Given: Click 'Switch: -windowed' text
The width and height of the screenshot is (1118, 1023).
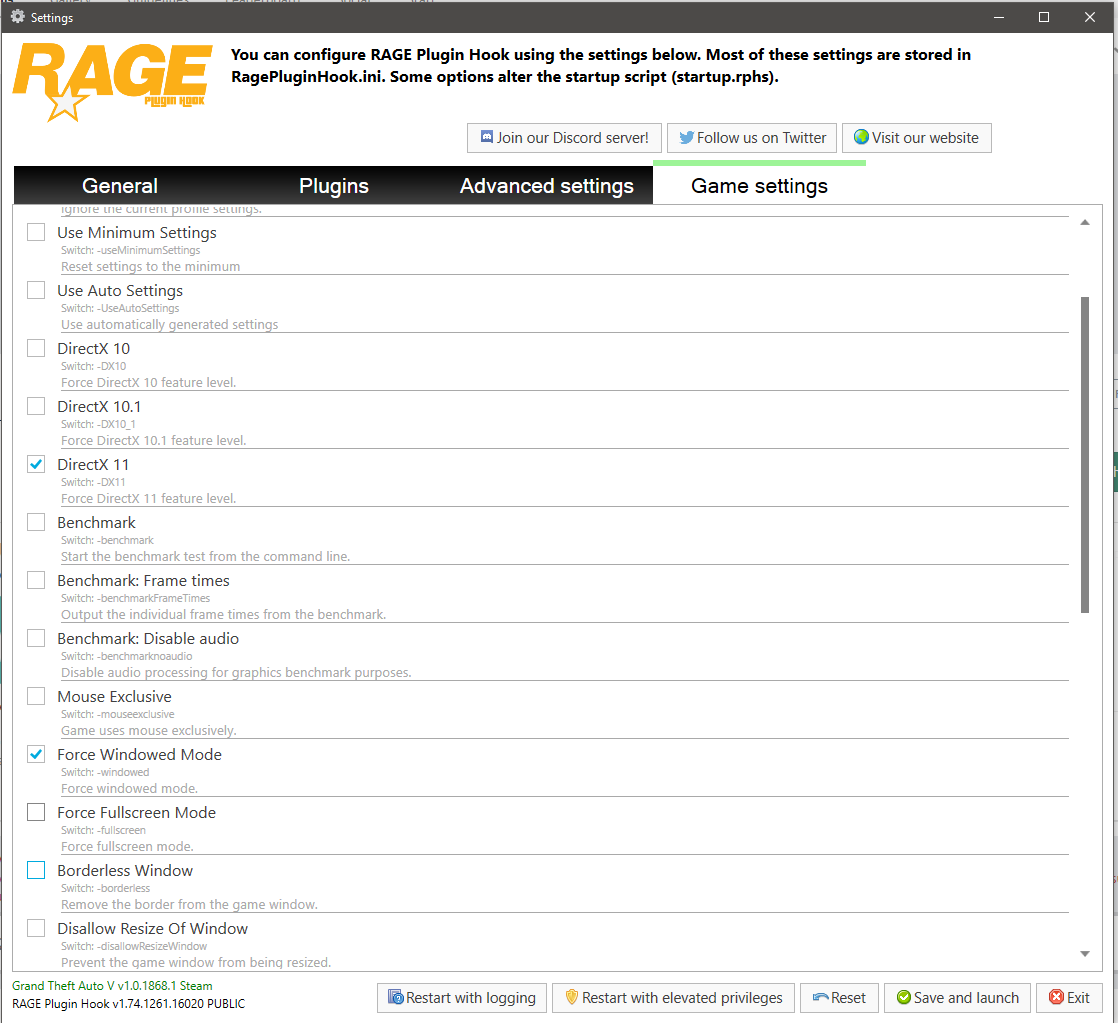Looking at the screenshot, I should (105, 772).
